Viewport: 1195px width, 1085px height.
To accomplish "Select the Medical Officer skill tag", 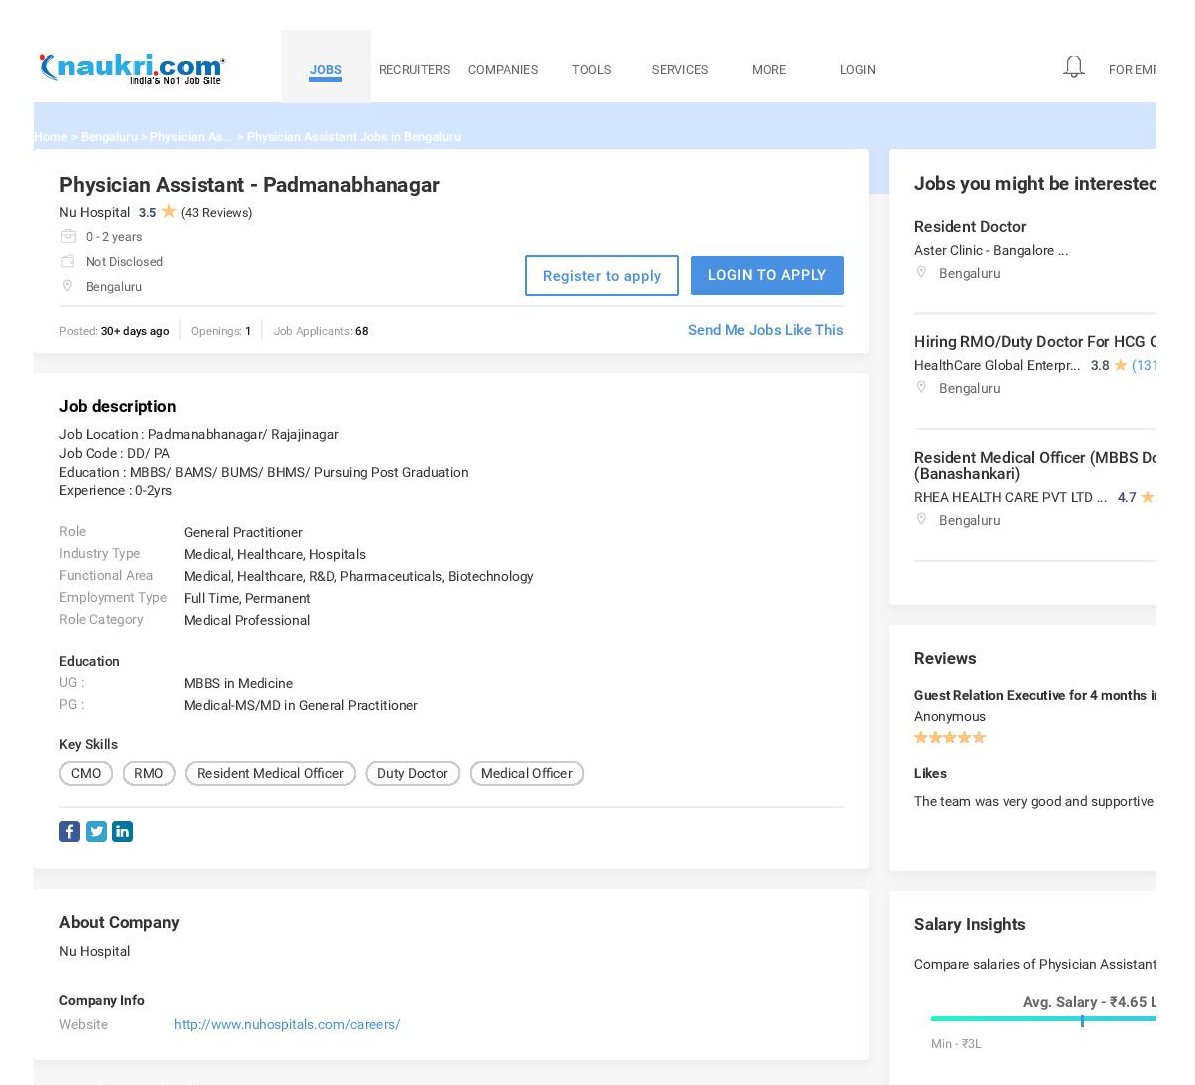I will (x=527, y=773).
